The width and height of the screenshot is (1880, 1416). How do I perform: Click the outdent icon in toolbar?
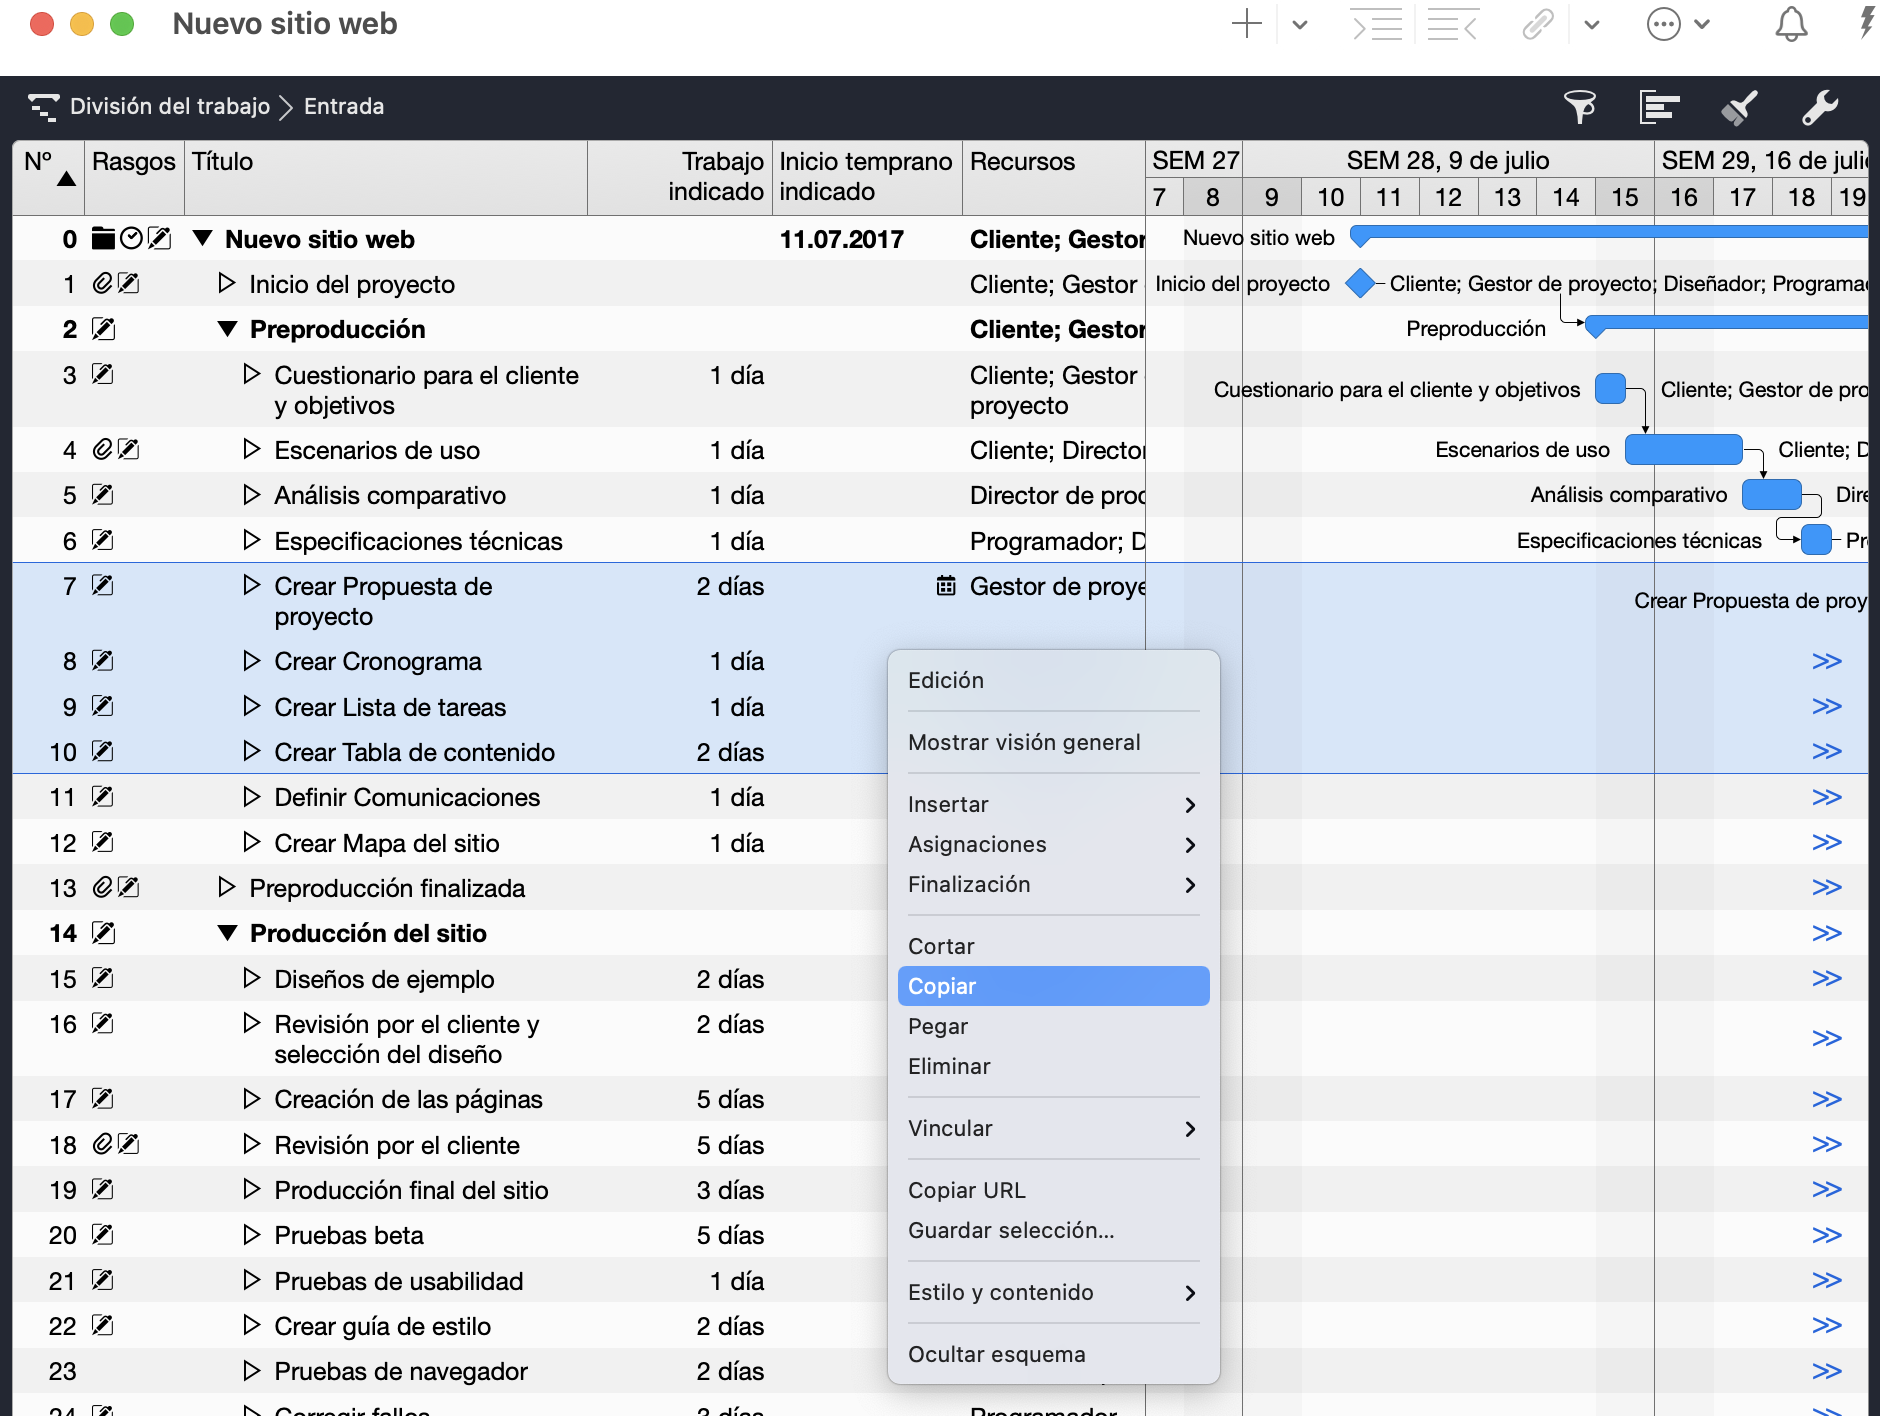1452,24
